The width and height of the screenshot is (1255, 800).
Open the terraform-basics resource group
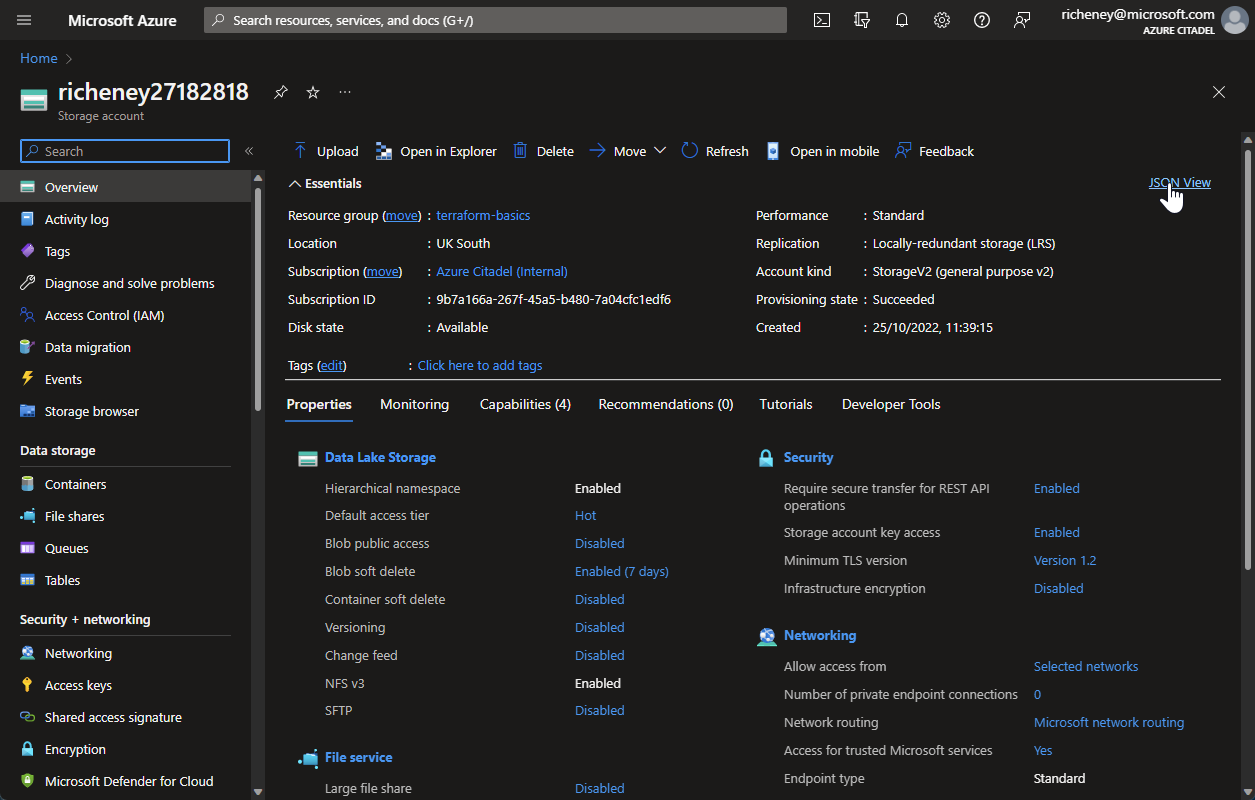(x=483, y=215)
